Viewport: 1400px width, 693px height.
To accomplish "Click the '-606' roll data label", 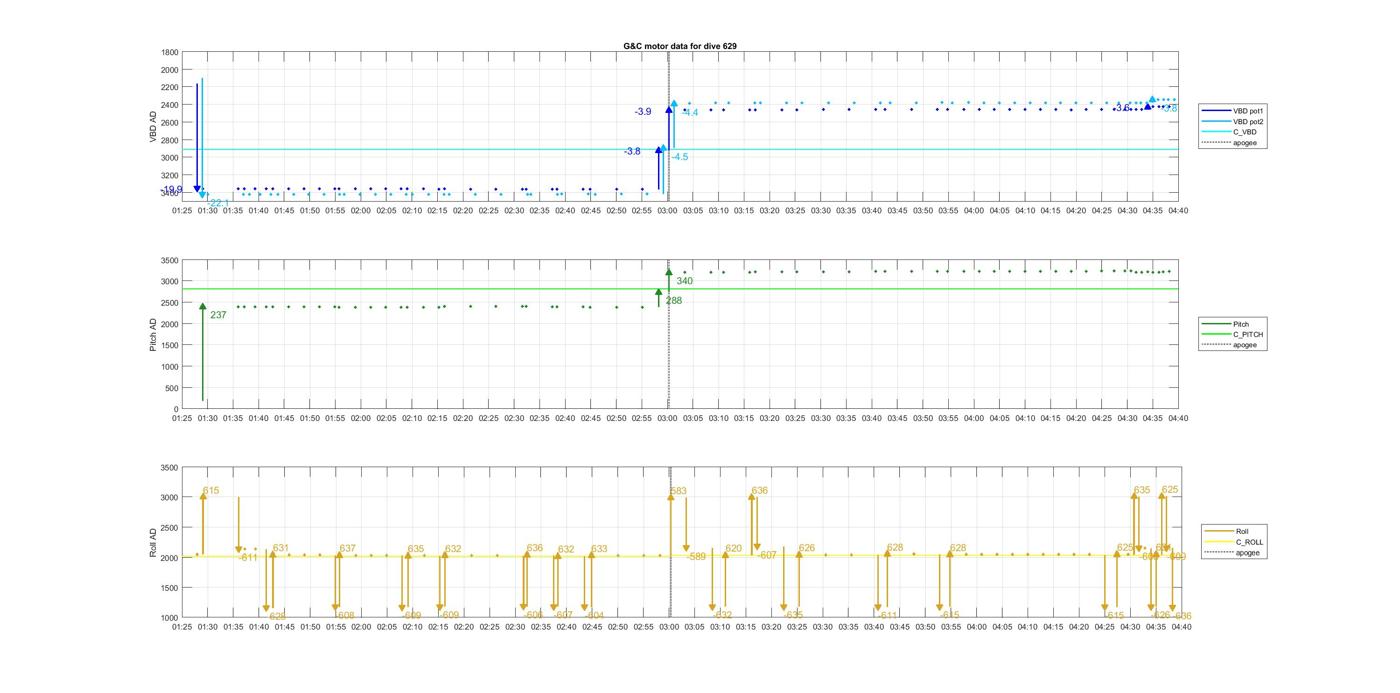I will [534, 615].
